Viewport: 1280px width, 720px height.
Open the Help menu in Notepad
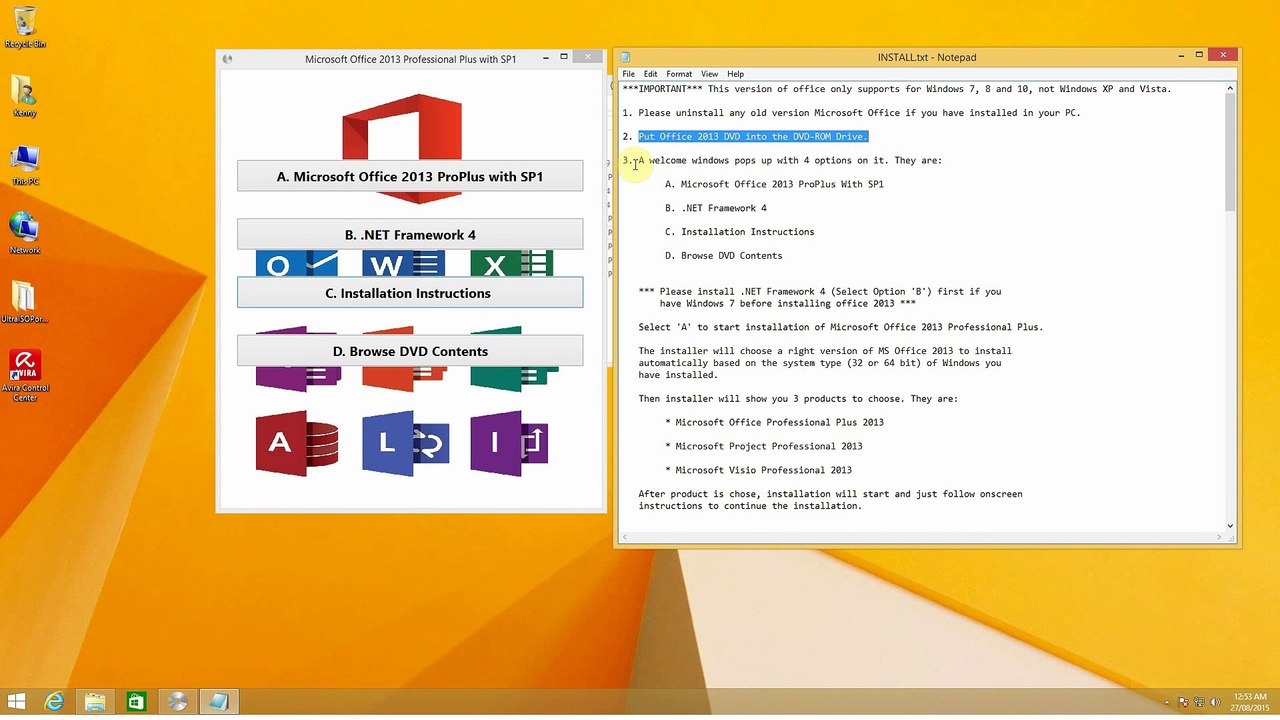tap(735, 74)
